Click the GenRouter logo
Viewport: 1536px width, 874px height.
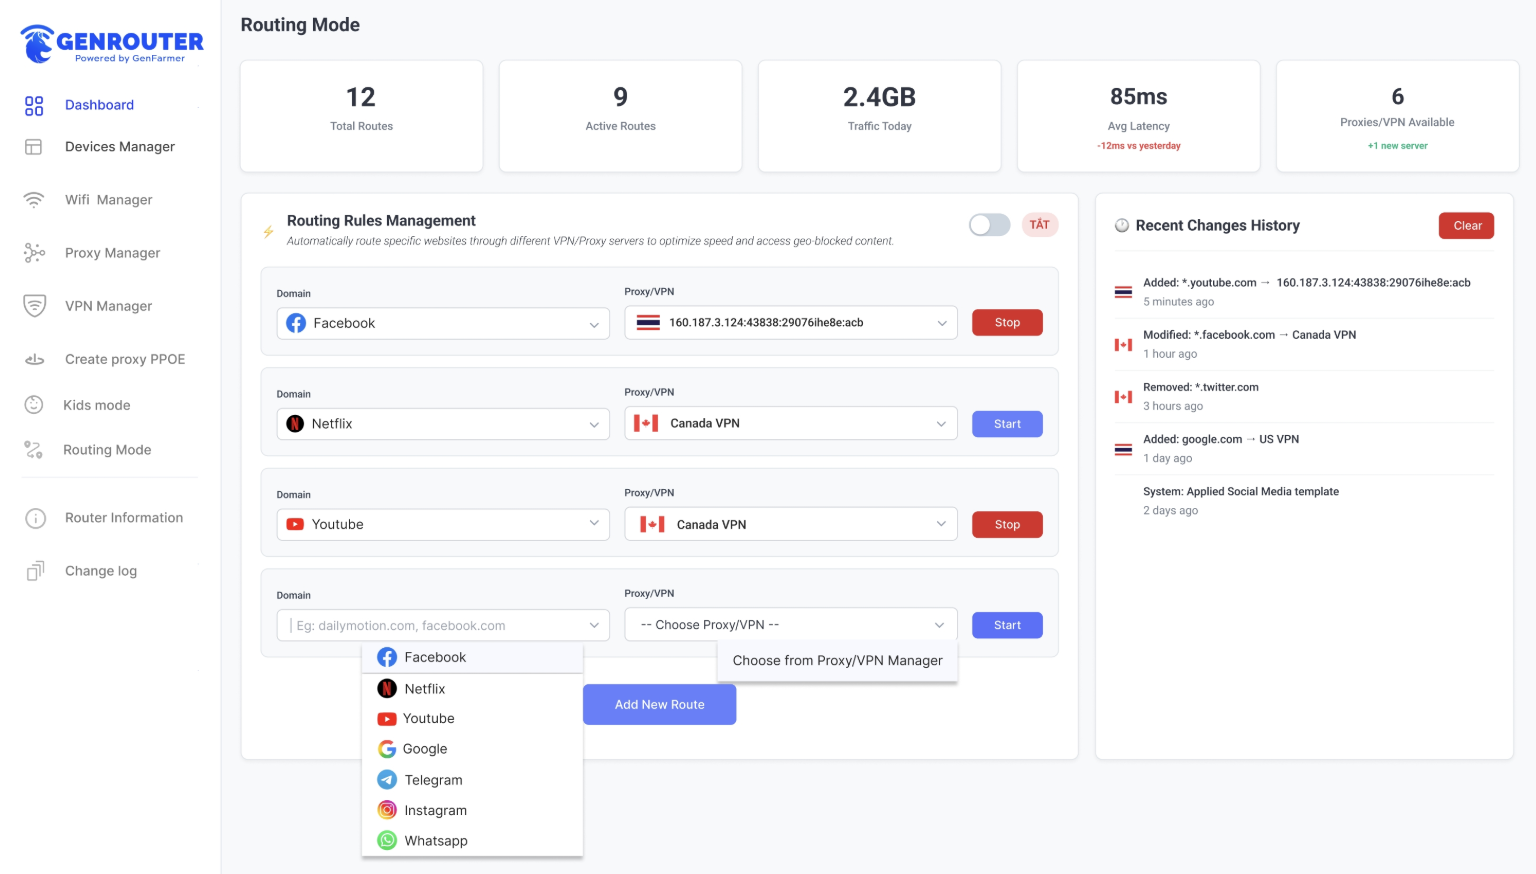(x=111, y=44)
